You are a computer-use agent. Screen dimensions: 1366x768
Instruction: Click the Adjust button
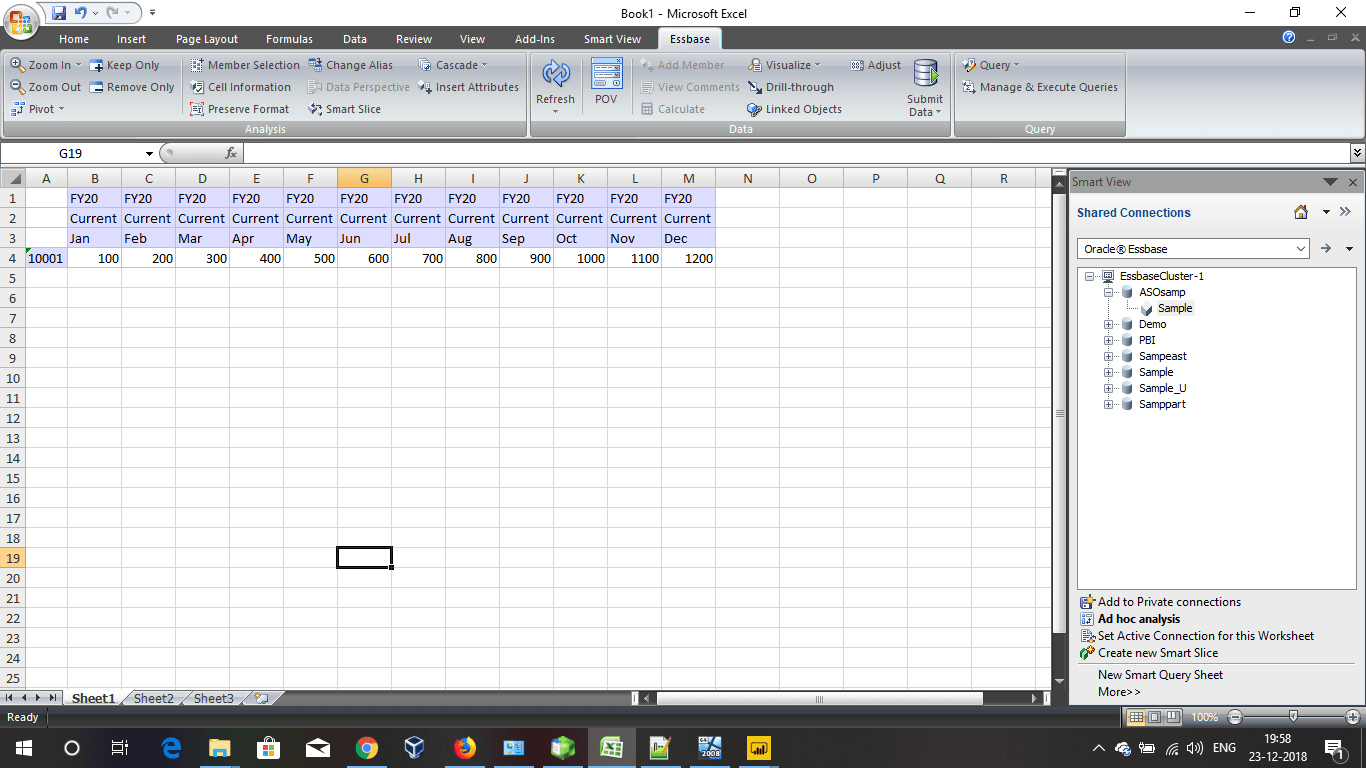tap(876, 65)
